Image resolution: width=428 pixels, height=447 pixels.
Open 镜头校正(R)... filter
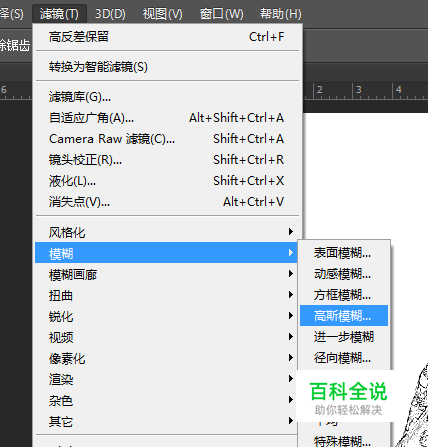coord(167,160)
